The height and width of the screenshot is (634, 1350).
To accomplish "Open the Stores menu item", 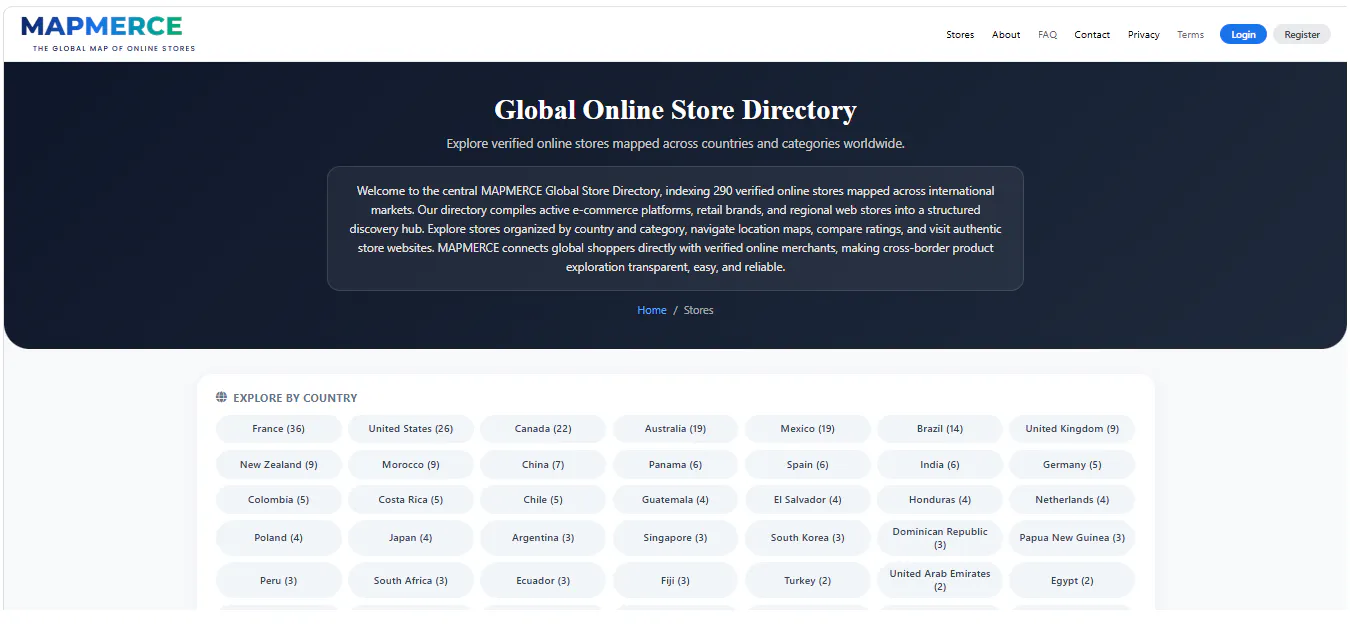I will [960, 34].
